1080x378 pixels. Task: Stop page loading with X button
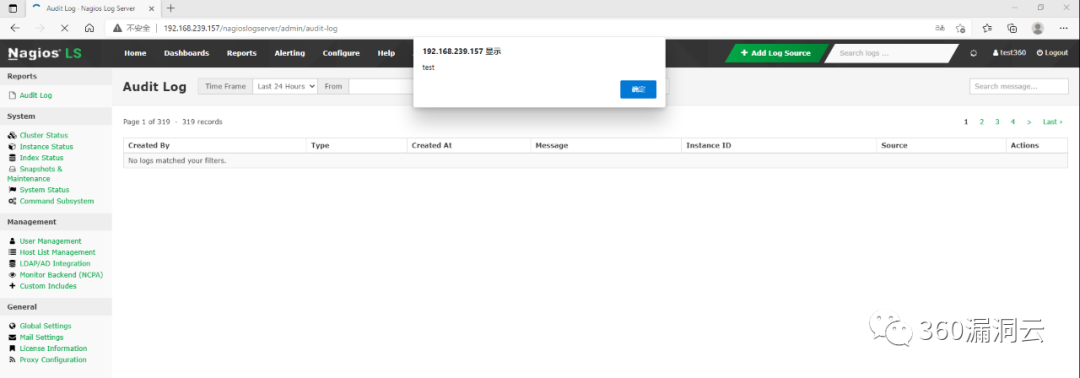(64, 28)
